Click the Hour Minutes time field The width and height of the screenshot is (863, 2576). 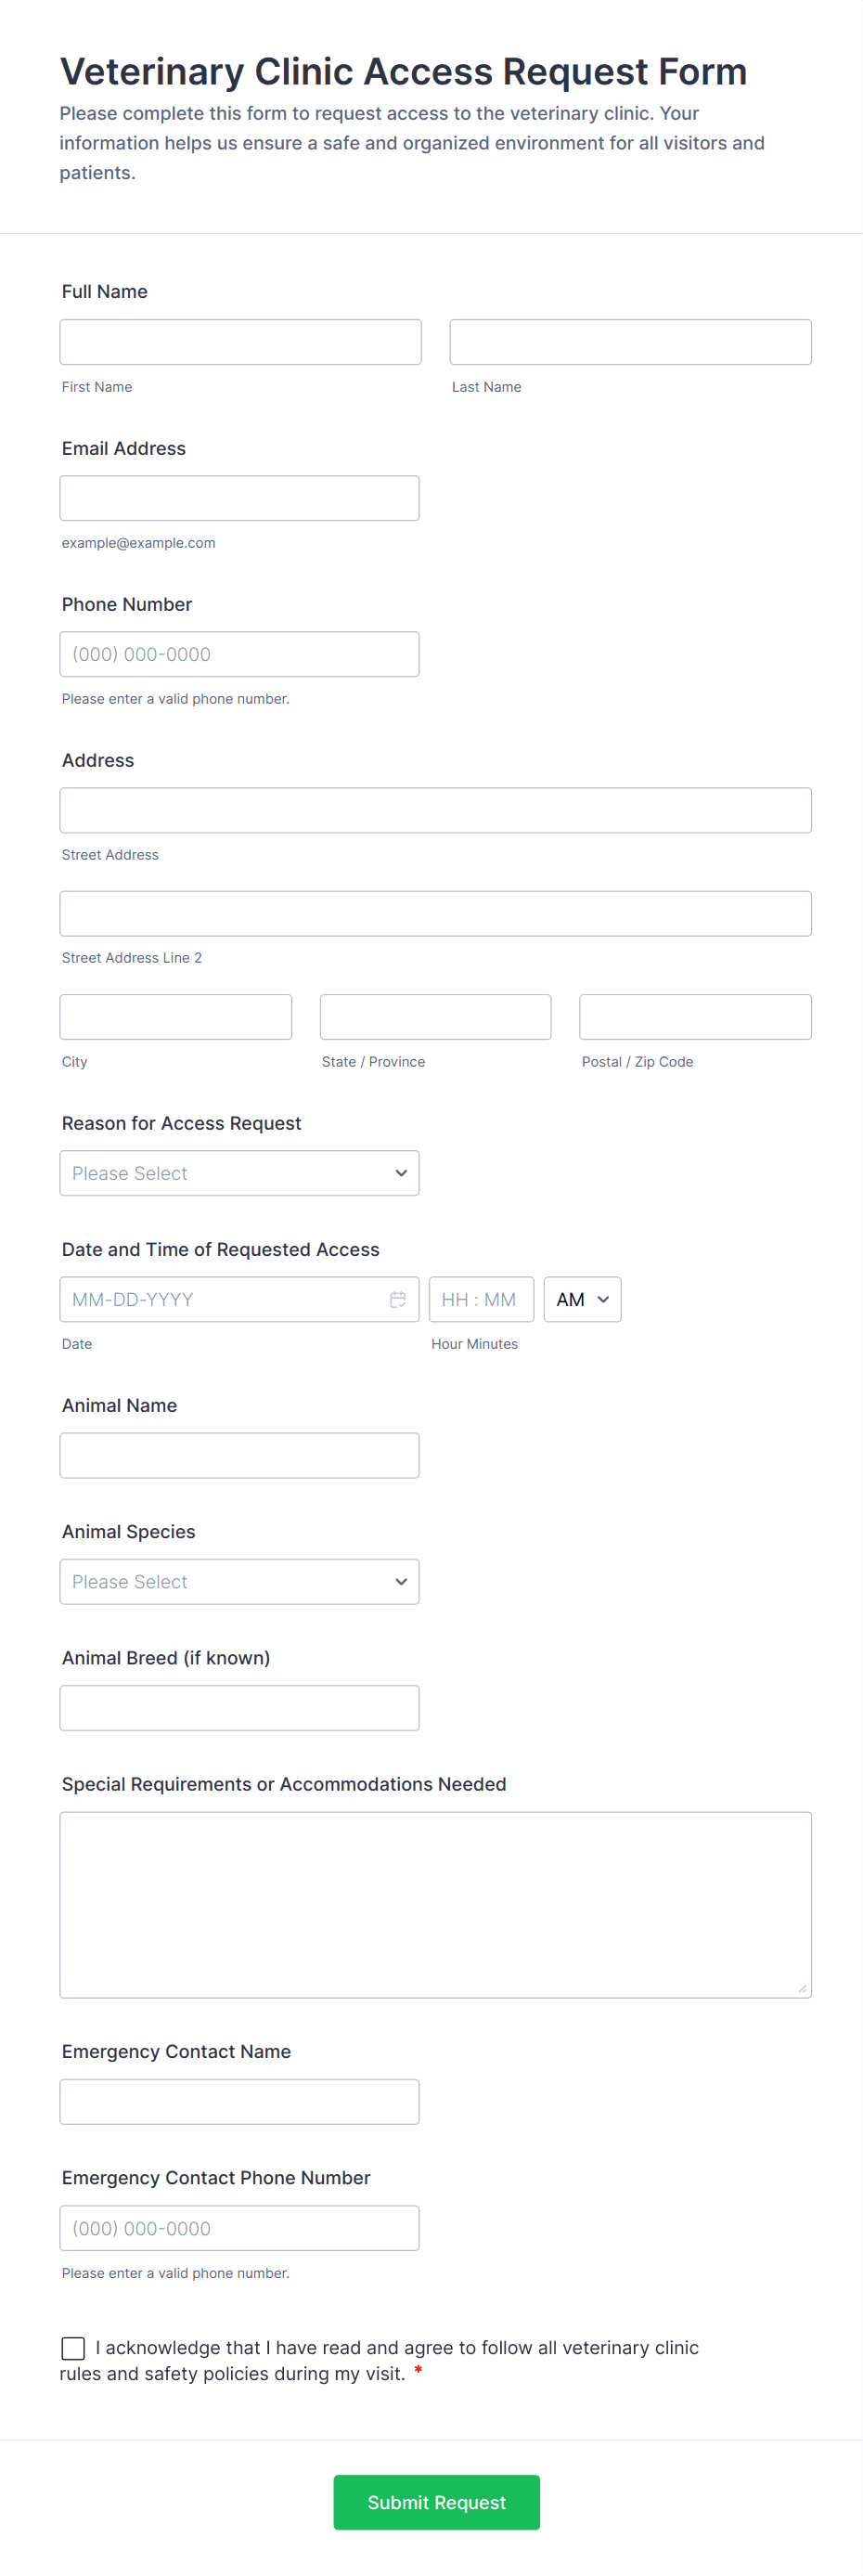(x=481, y=1299)
